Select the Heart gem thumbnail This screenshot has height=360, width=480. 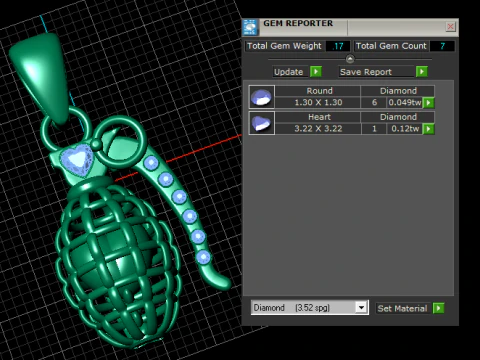(x=262, y=123)
